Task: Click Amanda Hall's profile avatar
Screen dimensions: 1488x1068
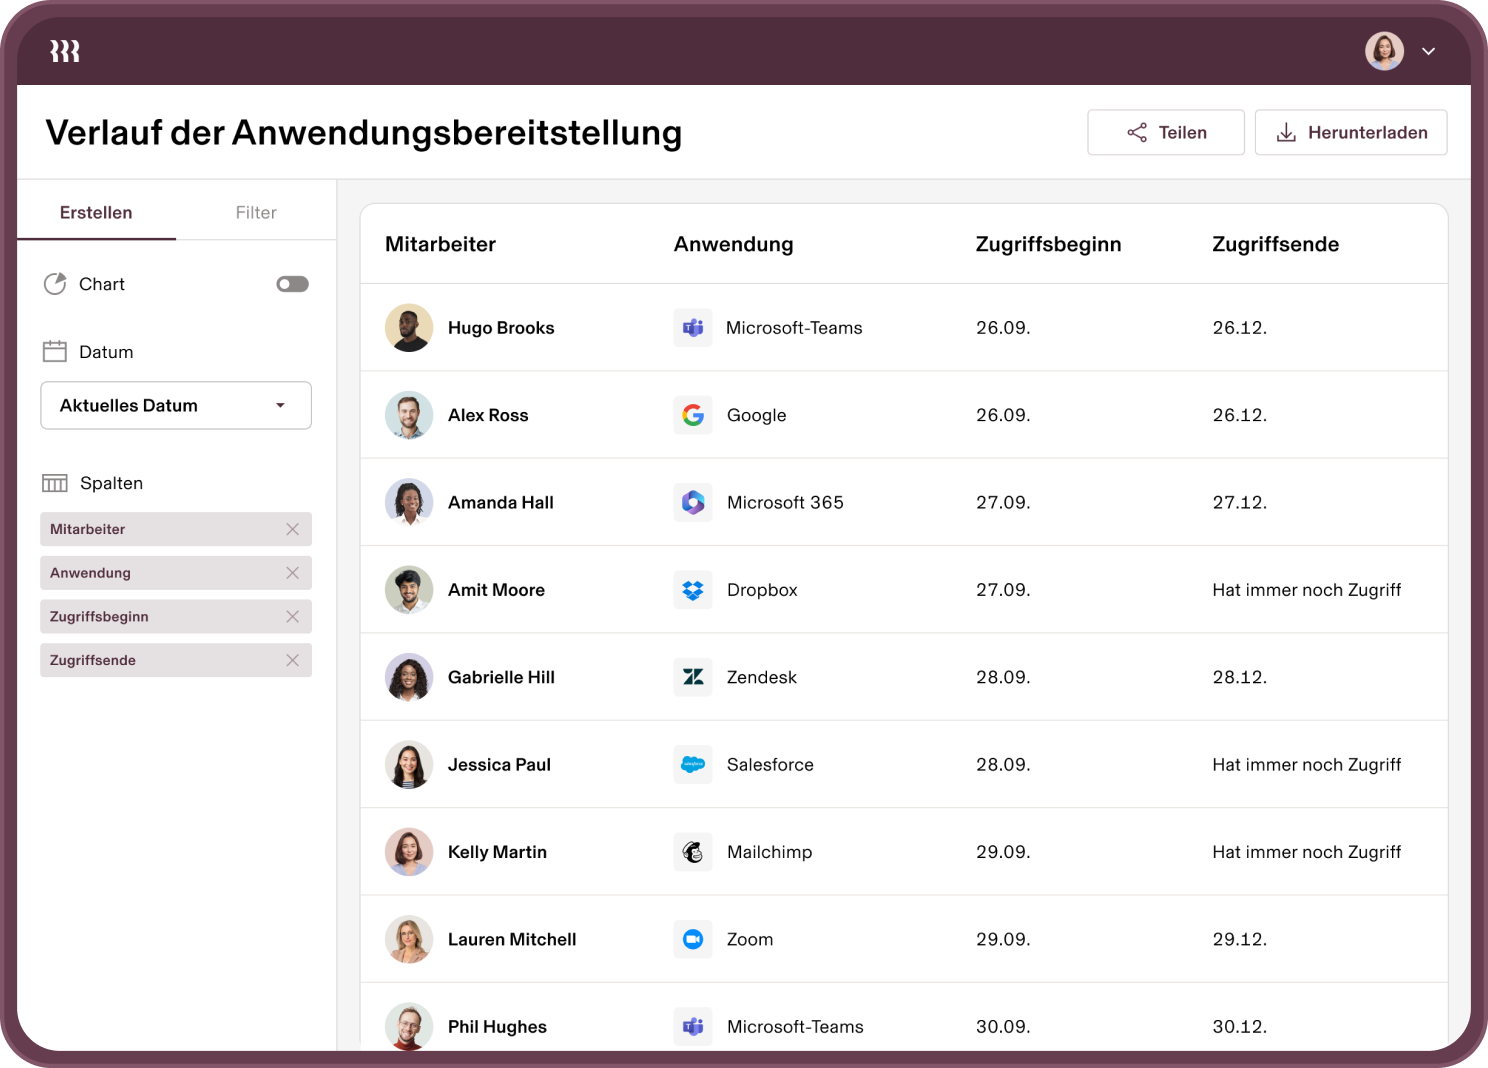Action: (409, 502)
